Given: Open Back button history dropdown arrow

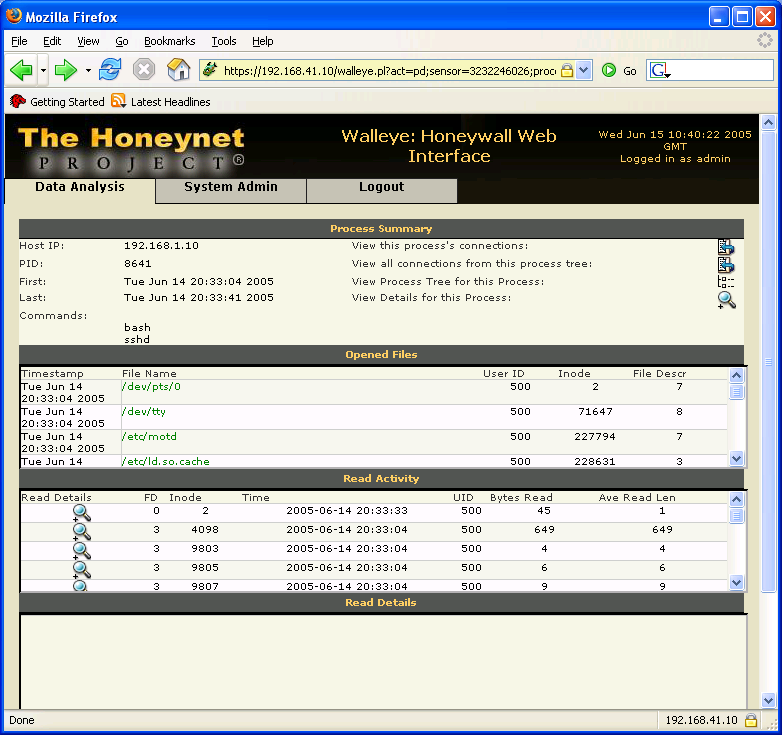Looking at the screenshot, I should (43, 70).
